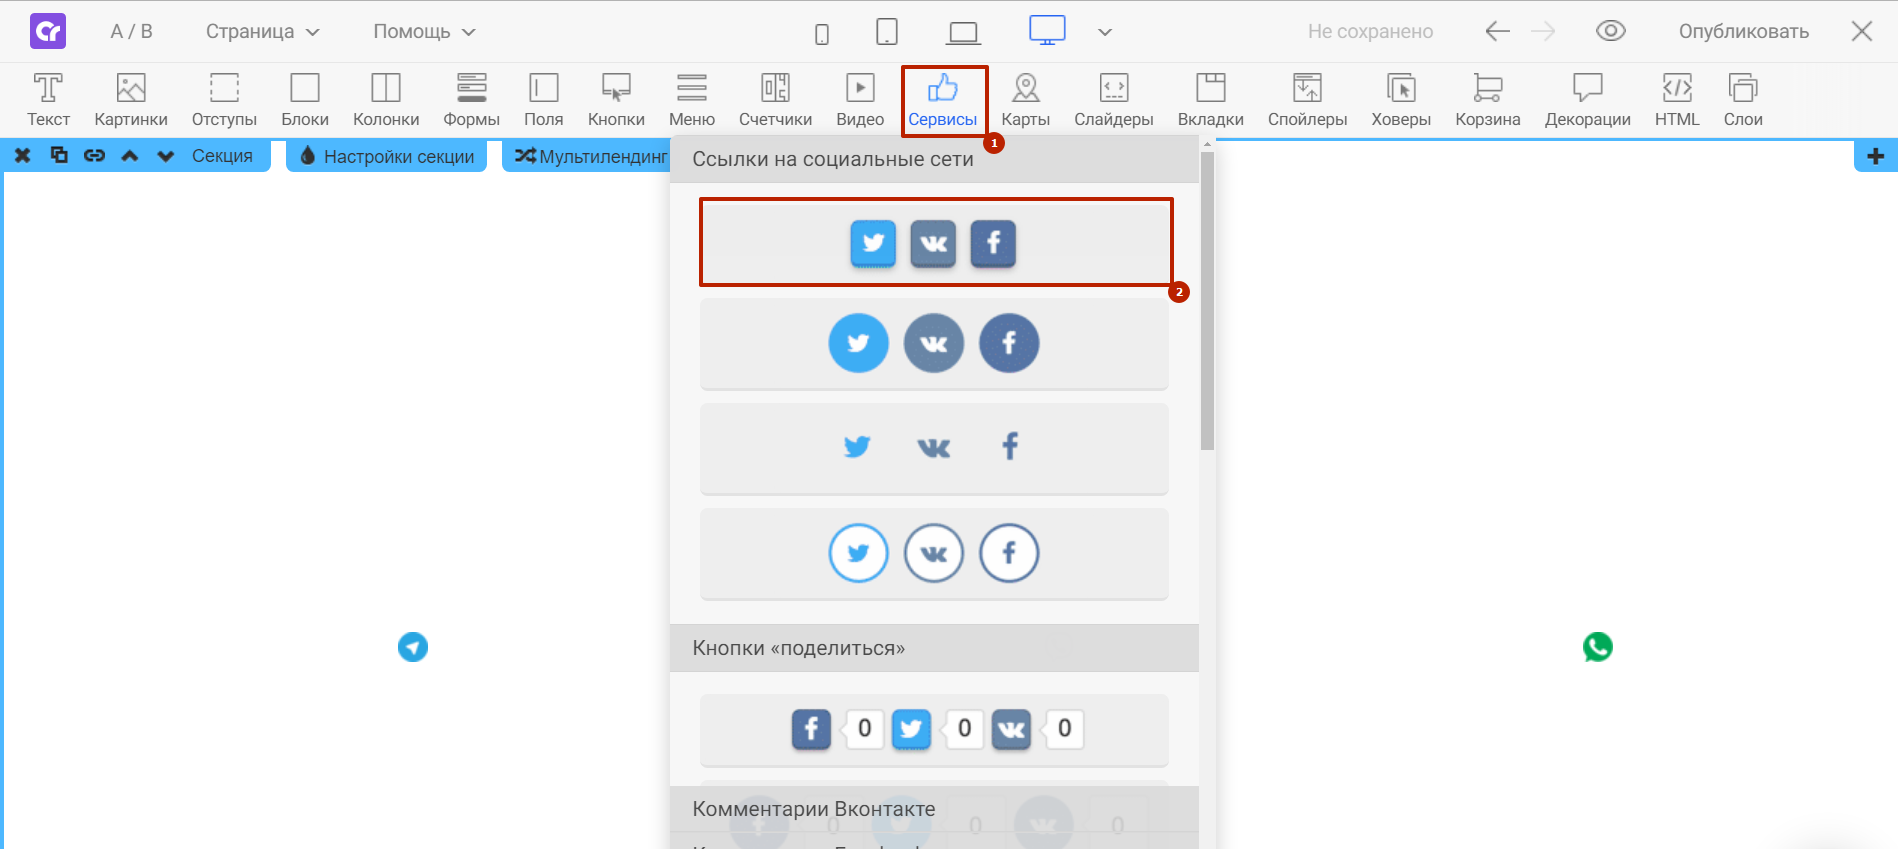Move section up
Screen dimensions: 1898x849
pyautogui.click(x=130, y=156)
